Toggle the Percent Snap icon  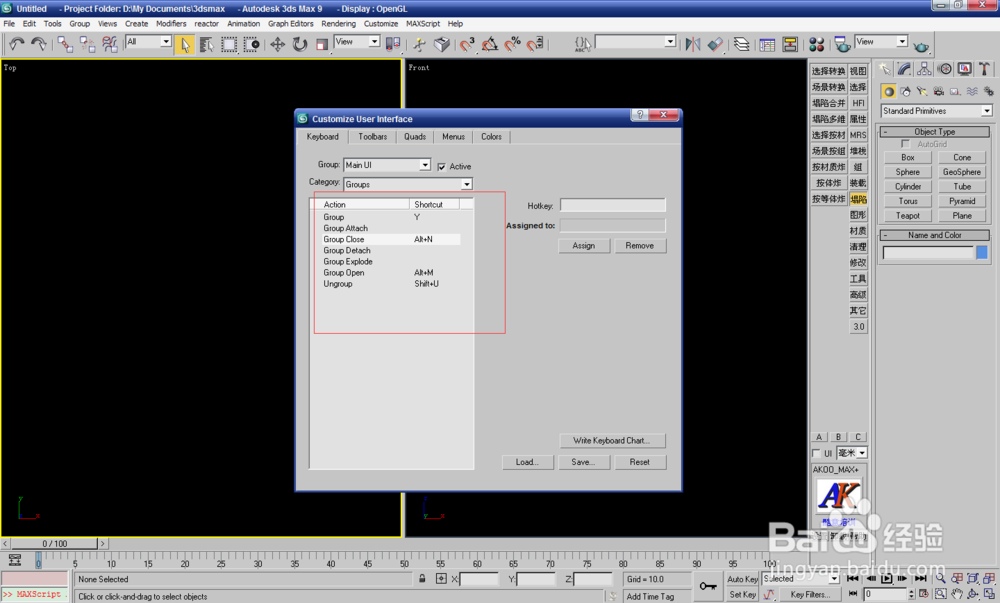pyautogui.click(x=512, y=44)
